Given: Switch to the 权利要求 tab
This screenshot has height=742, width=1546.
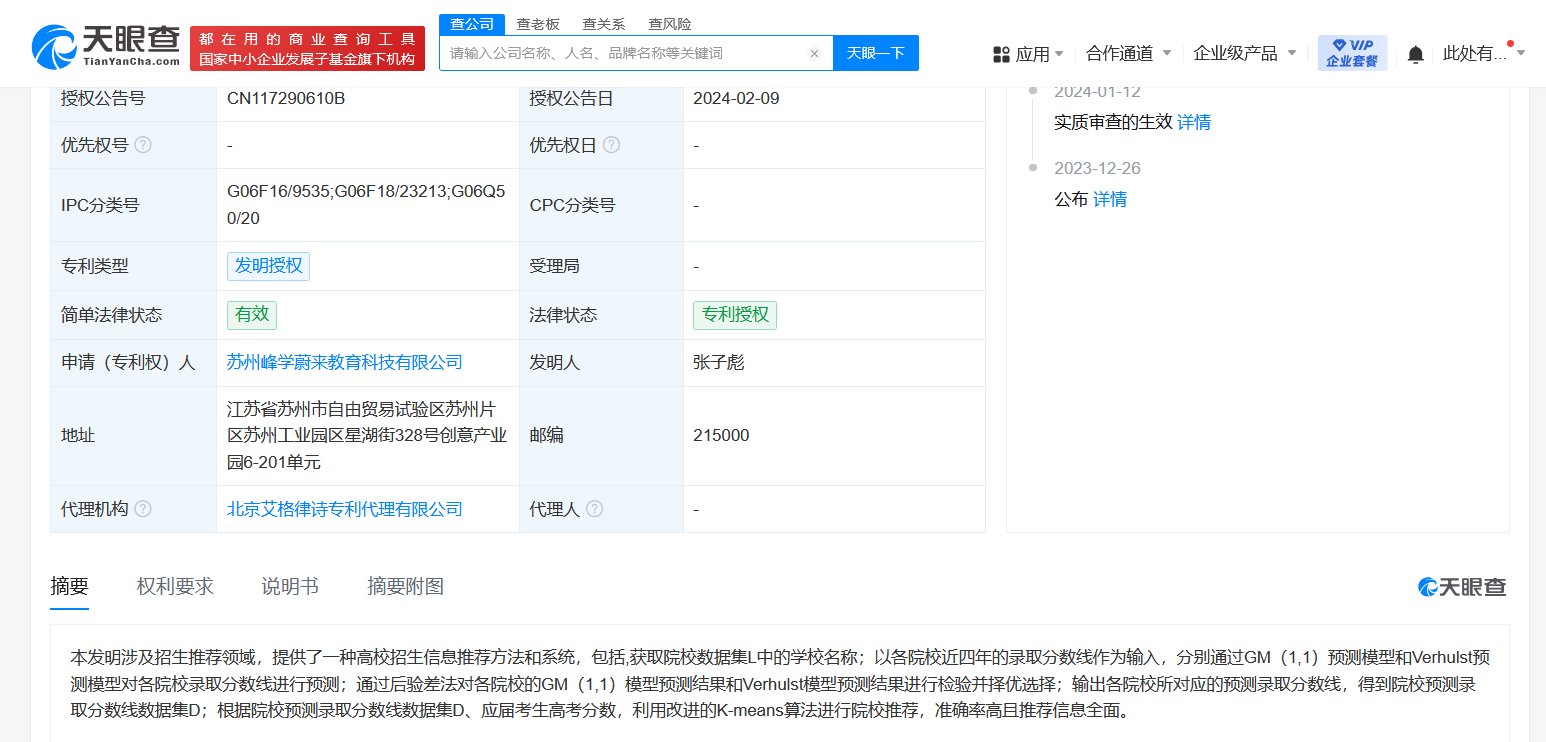Looking at the screenshot, I should [175, 586].
